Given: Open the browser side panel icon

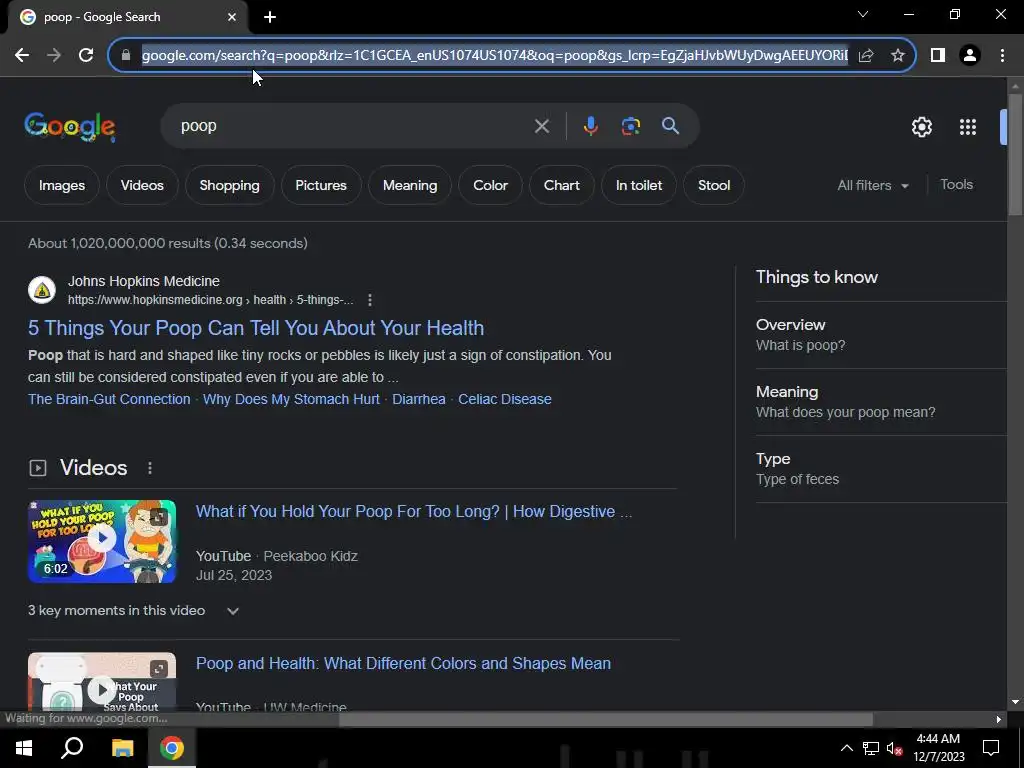Looking at the screenshot, I should click(x=938, y=55).
